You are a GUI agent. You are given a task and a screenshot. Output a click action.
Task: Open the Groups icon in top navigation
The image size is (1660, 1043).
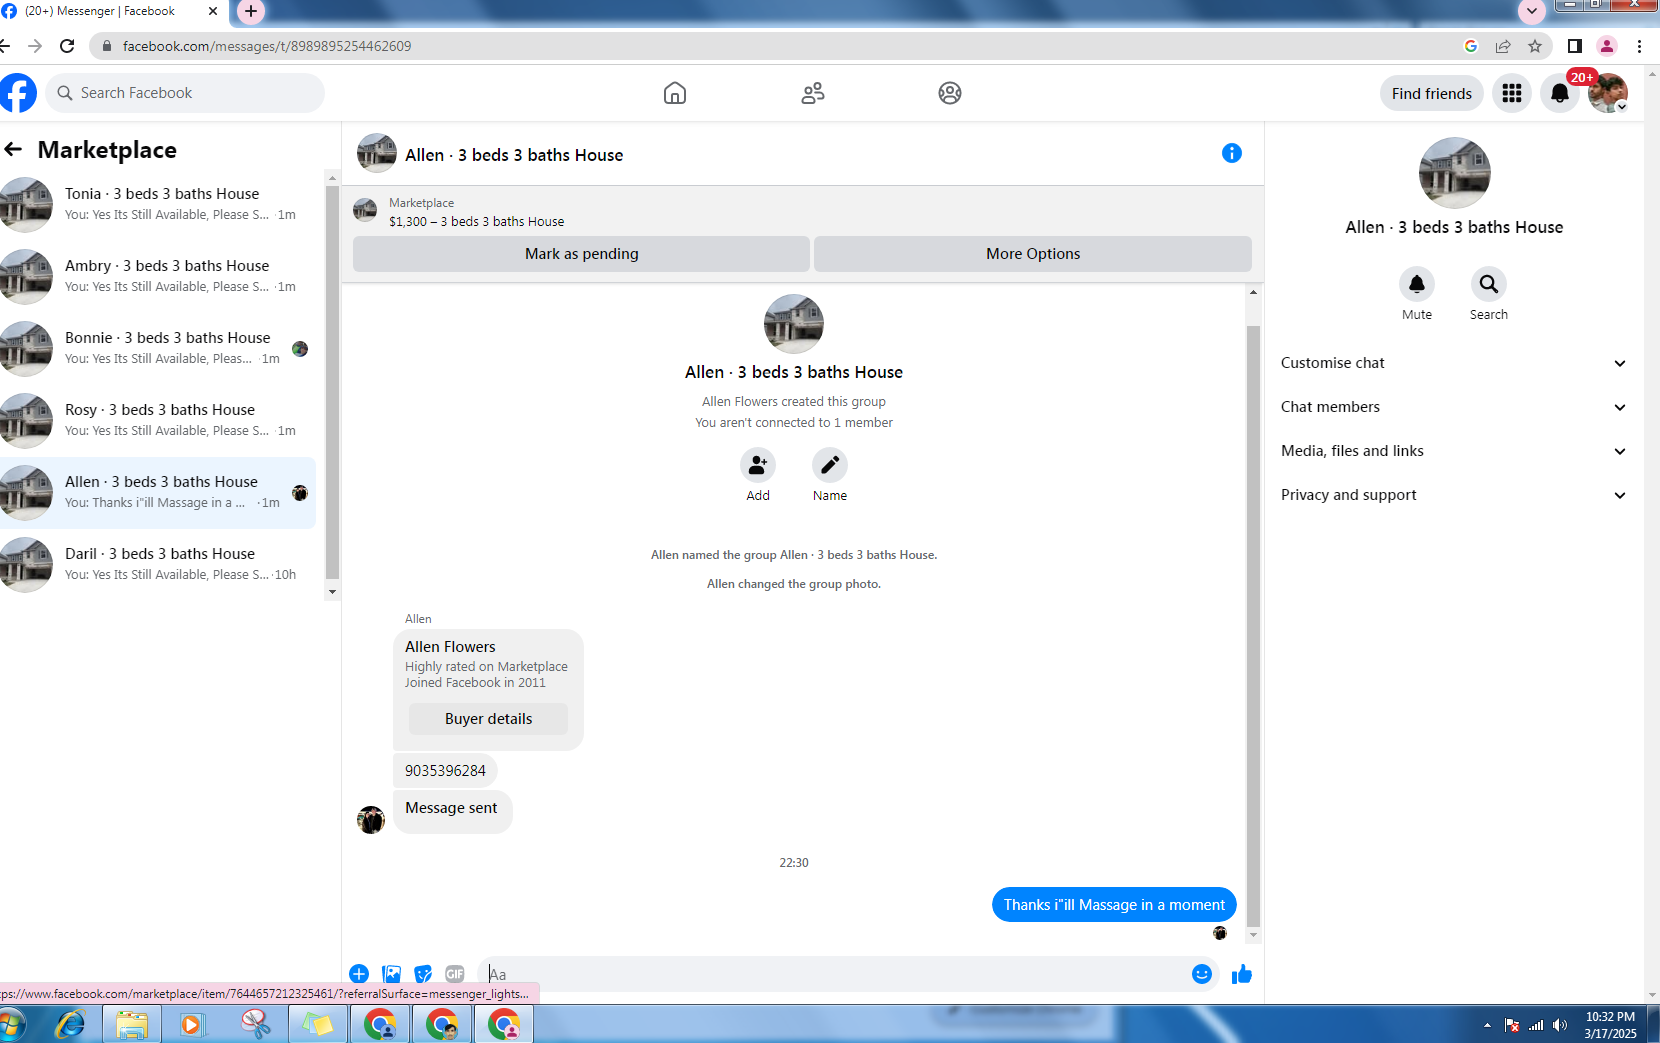click(x=950, y=93)
